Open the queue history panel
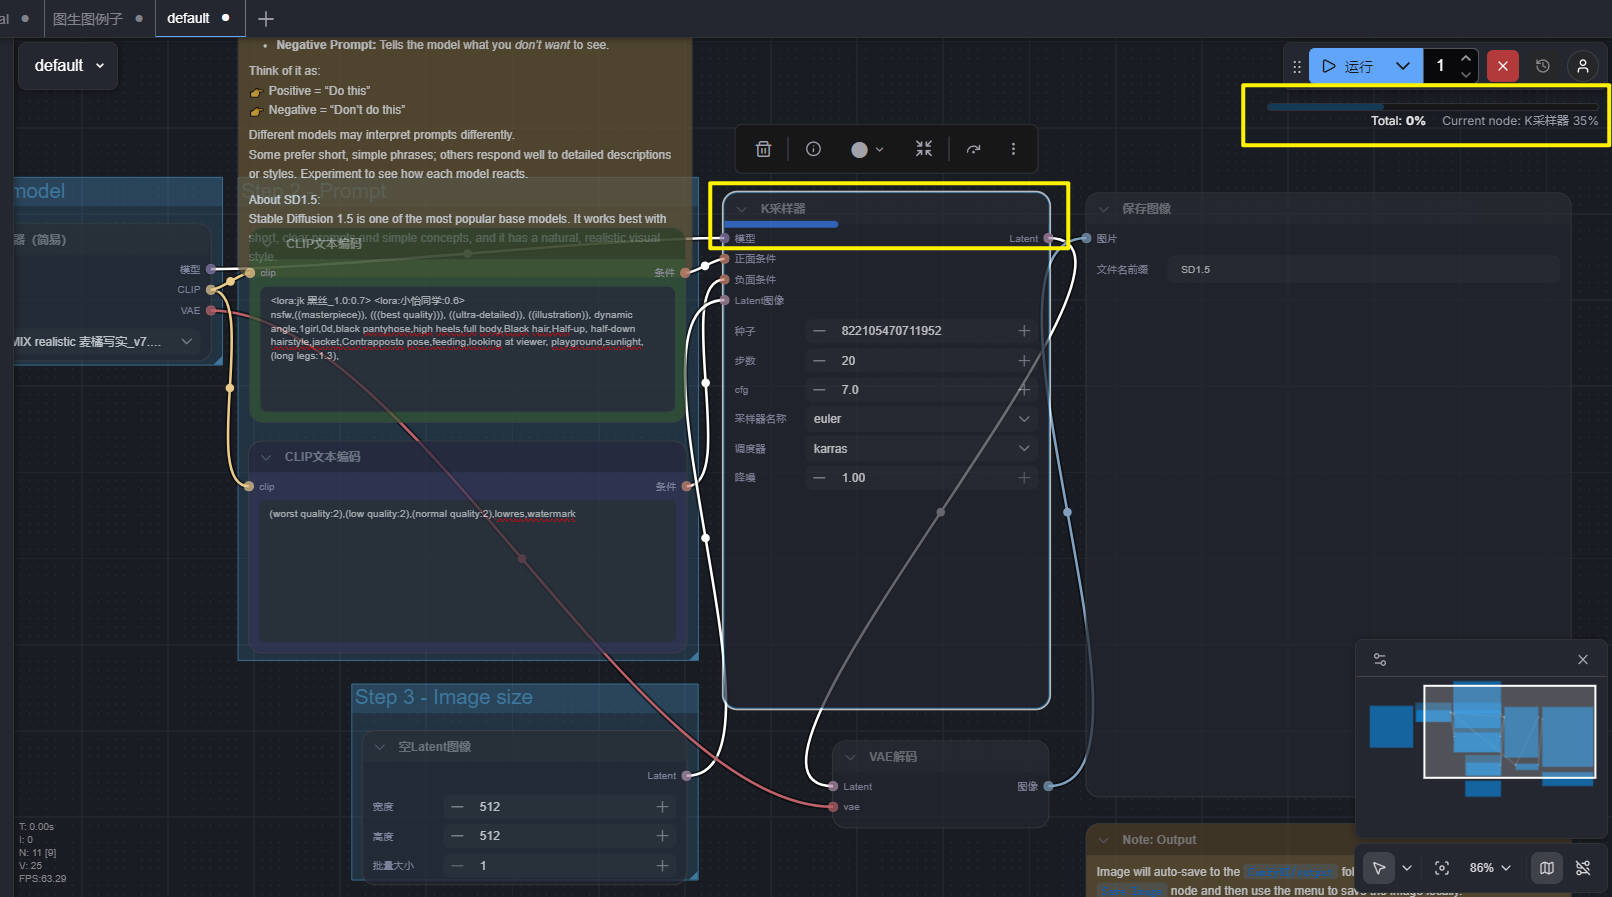This screenshot has width=1612, height=897. point(1543,66)
